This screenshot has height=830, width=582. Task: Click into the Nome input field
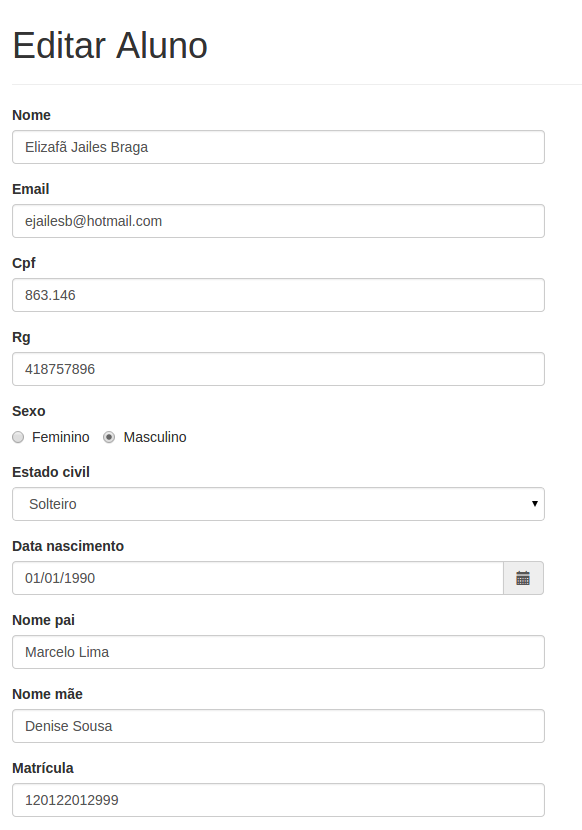[x=279, y=147]
